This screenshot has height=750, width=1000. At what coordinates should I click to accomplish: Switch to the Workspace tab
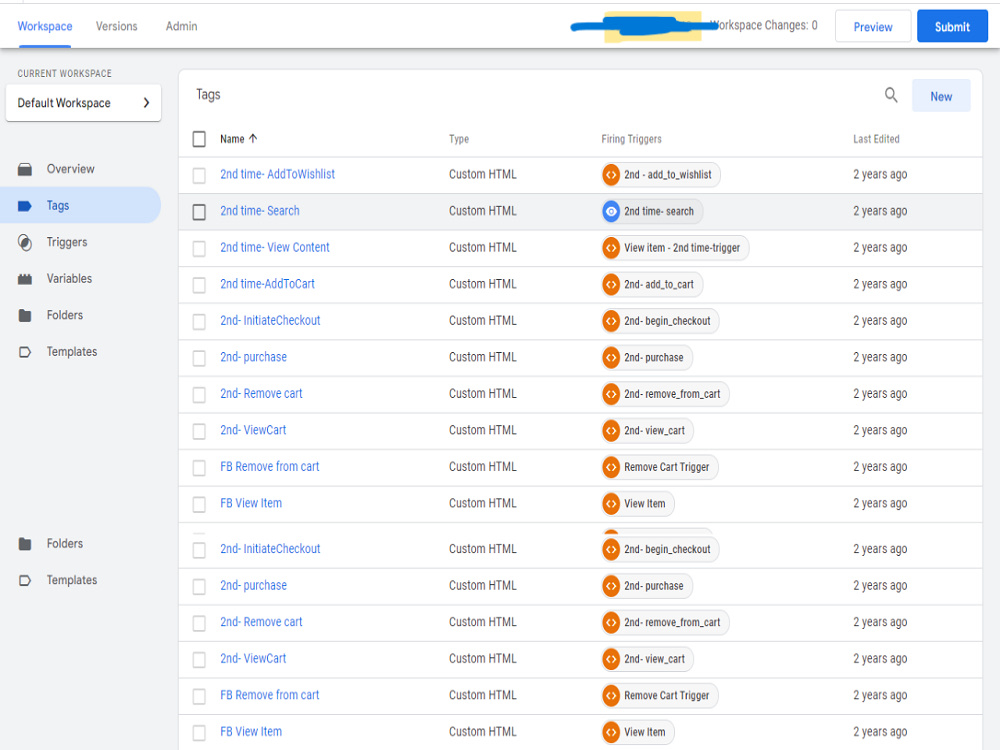click(45, 26)
